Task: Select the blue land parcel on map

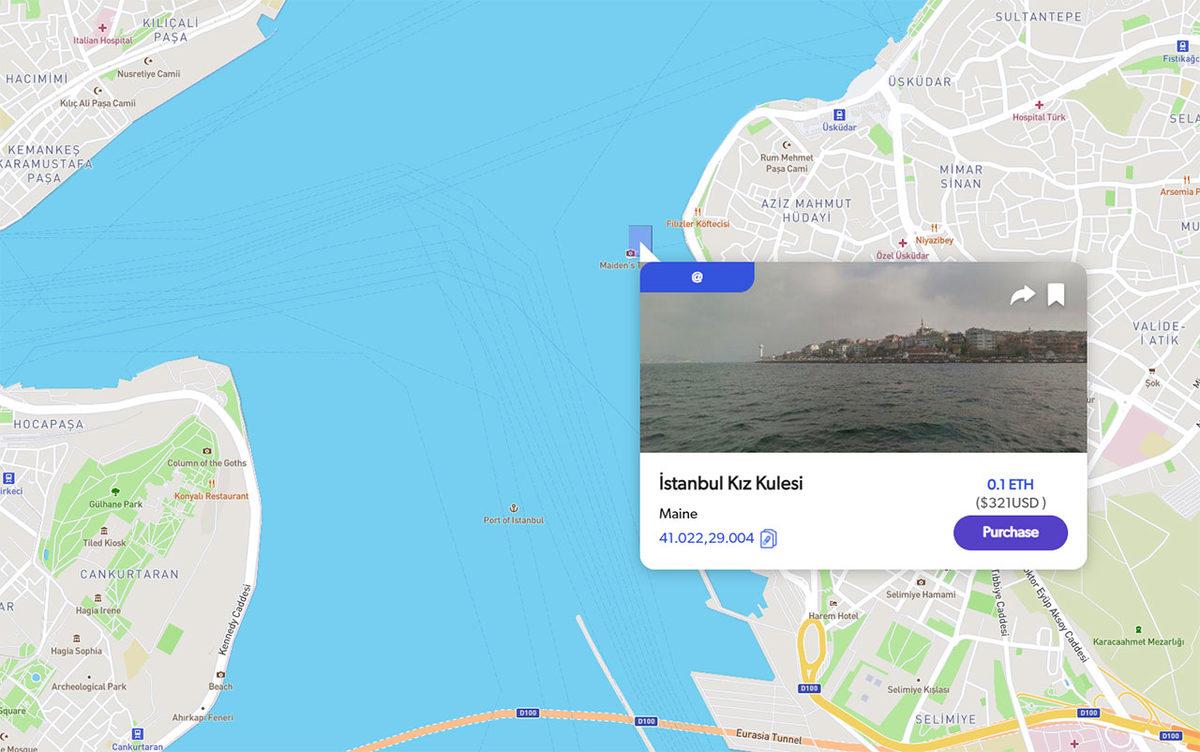Action: [x=640, y=239]
